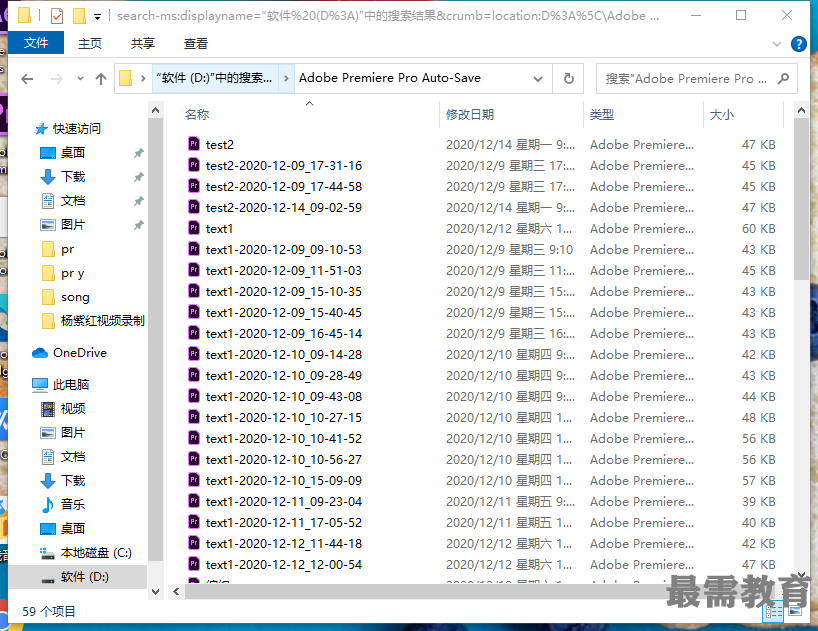This screenshot has width=818, height=631.
Task: Select file text1-2020-12-10_09-43-08
Action: [x=283, y=396]
